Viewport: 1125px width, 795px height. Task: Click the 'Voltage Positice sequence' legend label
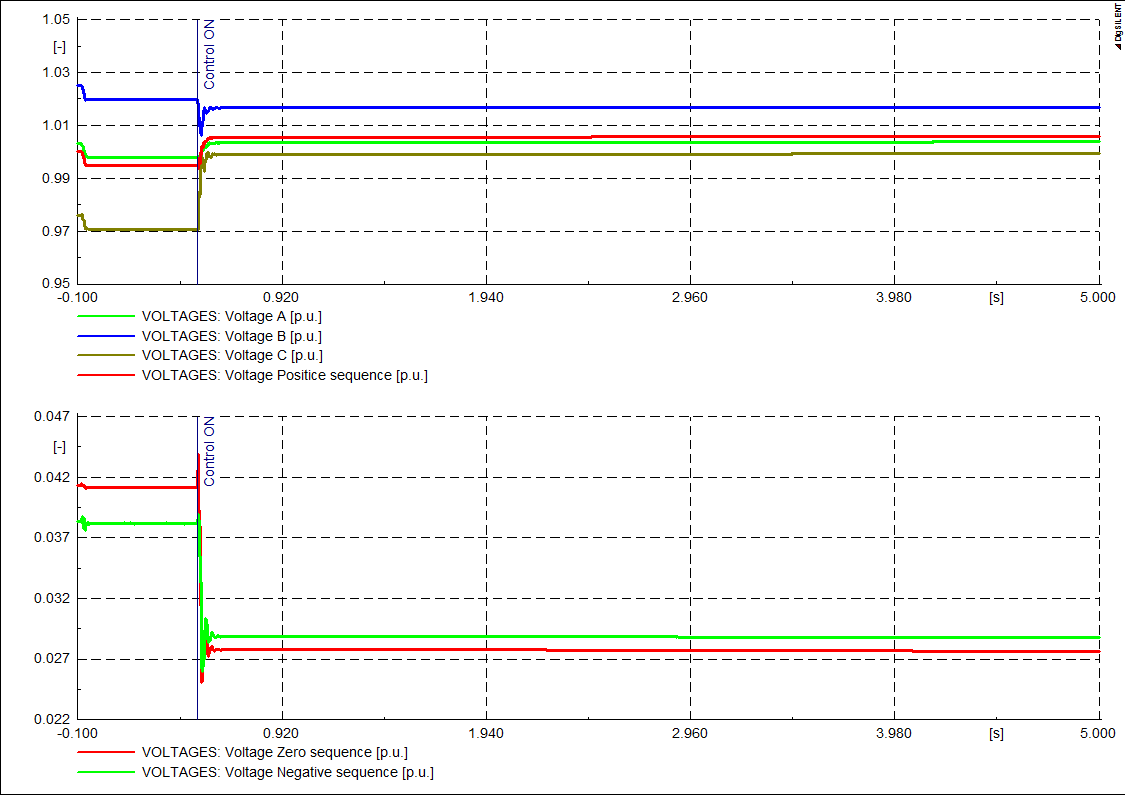[284, 375]
